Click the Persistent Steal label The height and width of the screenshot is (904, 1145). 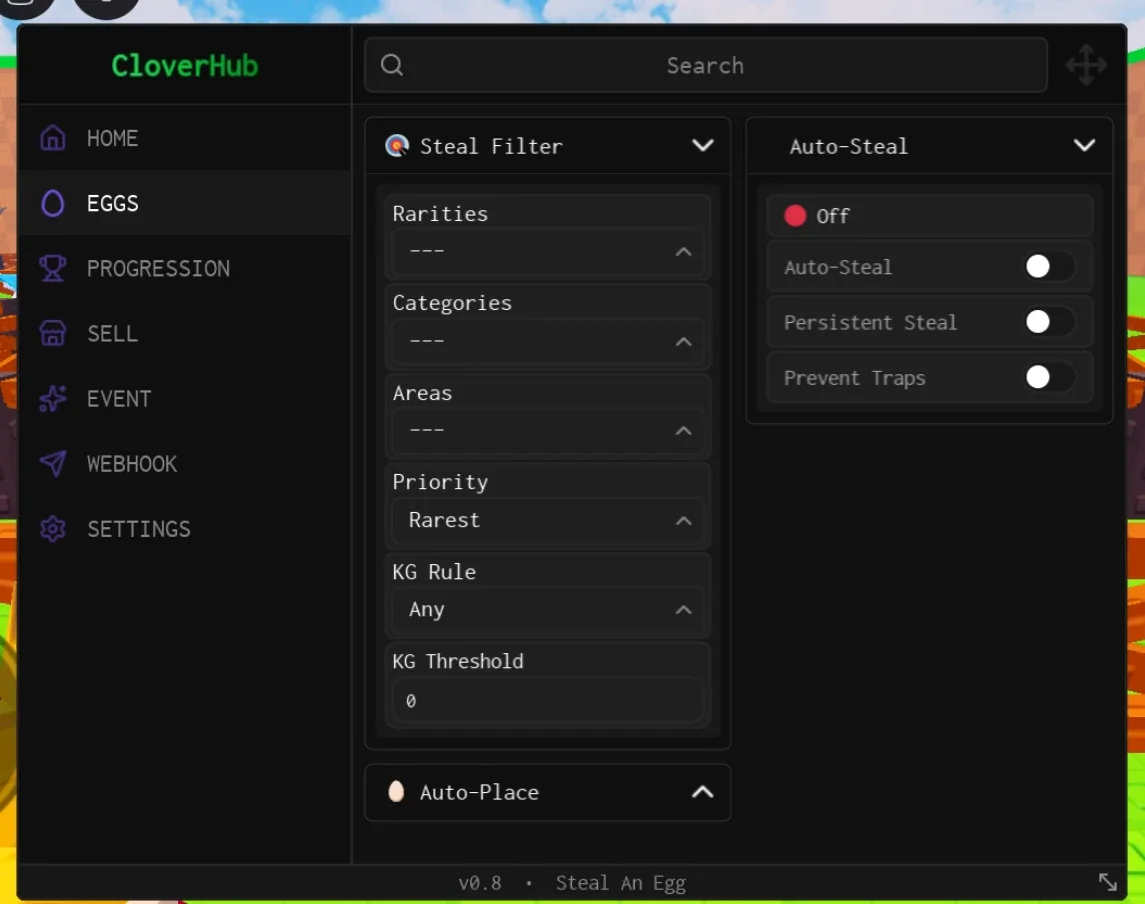(870, 322)
